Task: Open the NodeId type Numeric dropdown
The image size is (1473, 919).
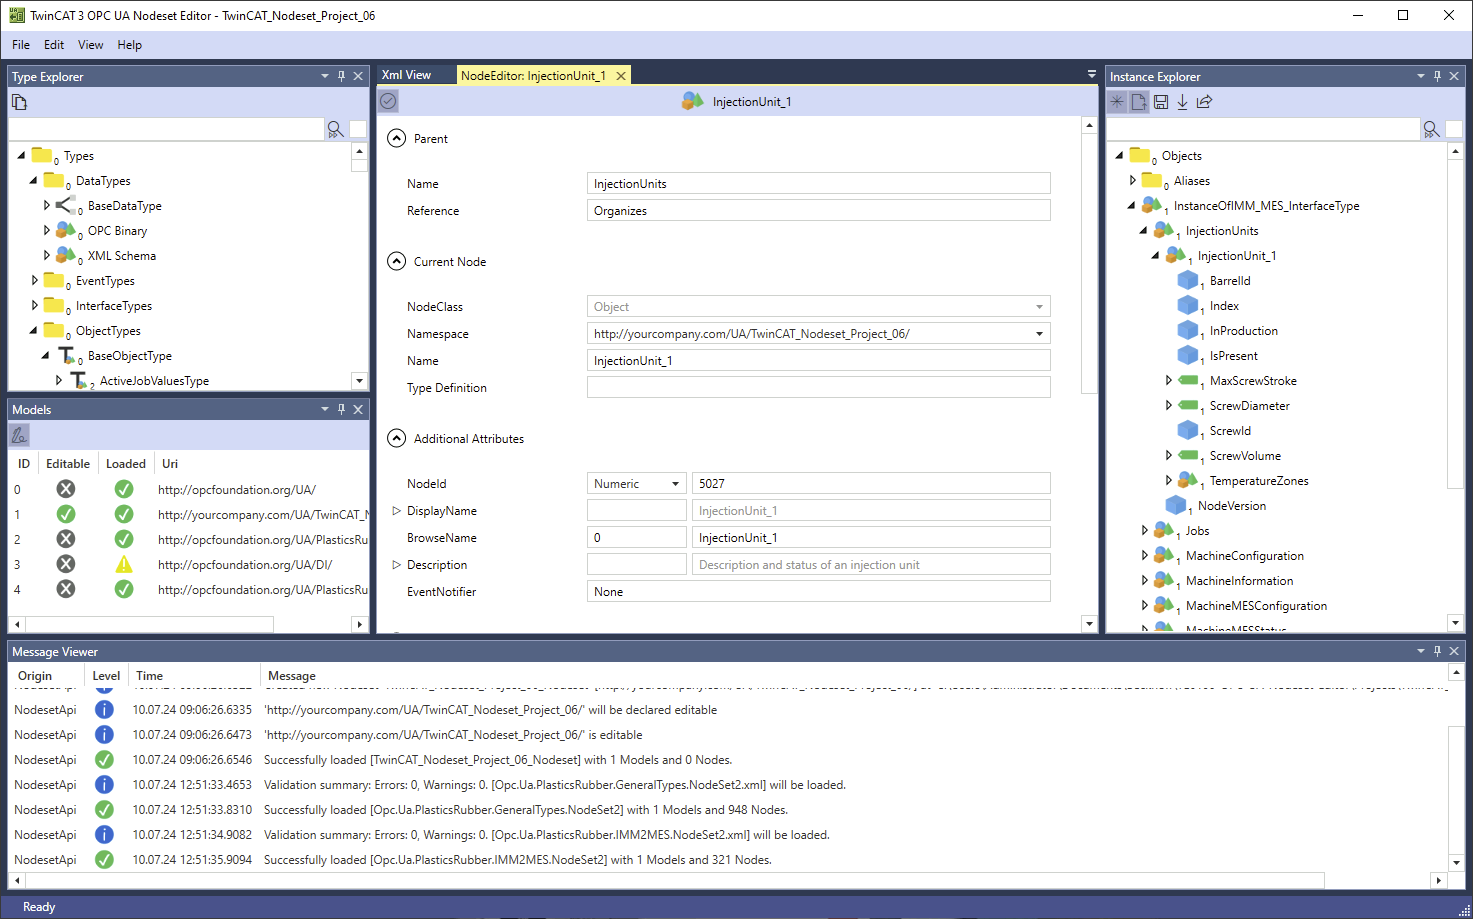Action: 675,484
